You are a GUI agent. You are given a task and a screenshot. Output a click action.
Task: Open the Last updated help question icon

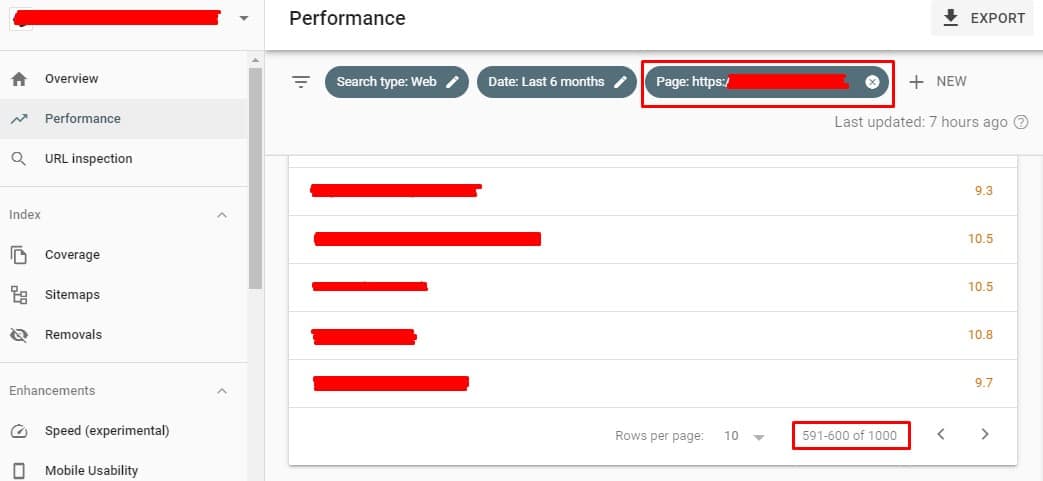(x=1021, y=122)
